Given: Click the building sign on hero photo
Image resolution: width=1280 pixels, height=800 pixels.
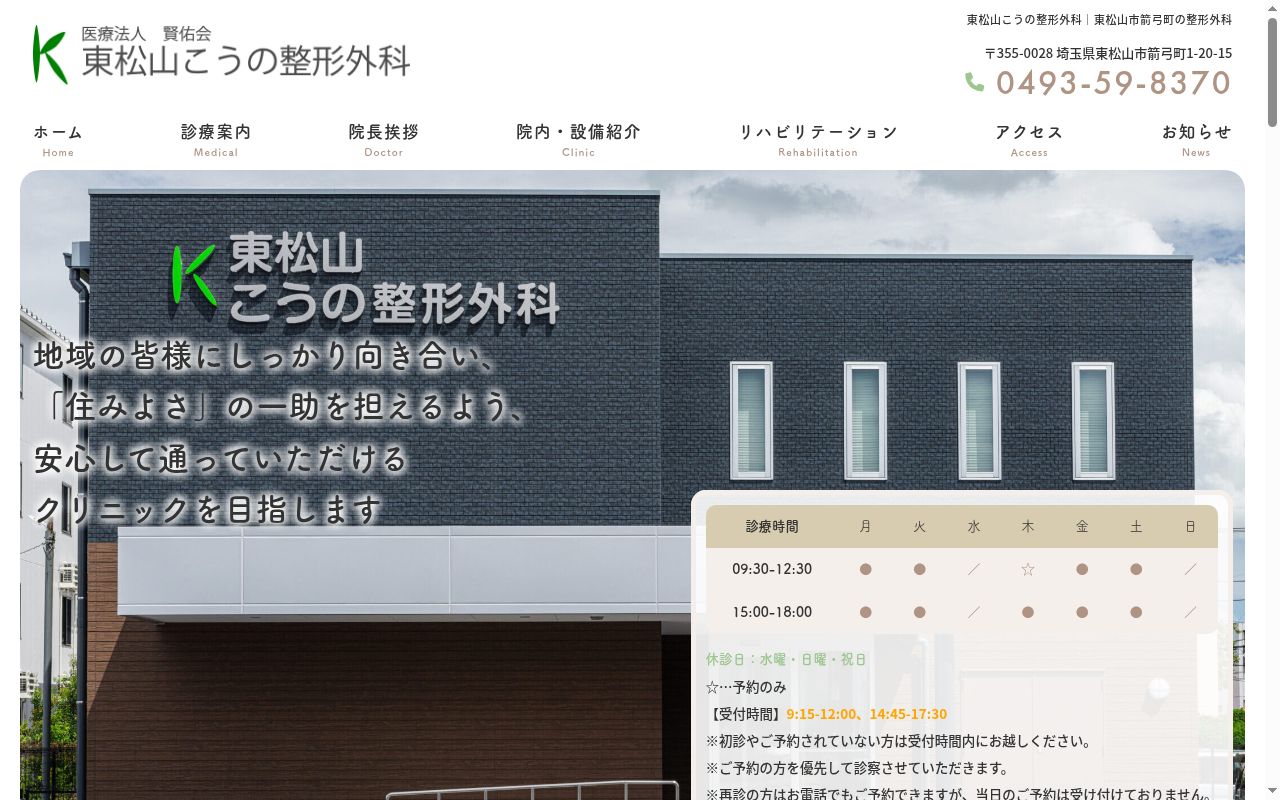Looking at the screenshot, I should pos(365,278).
